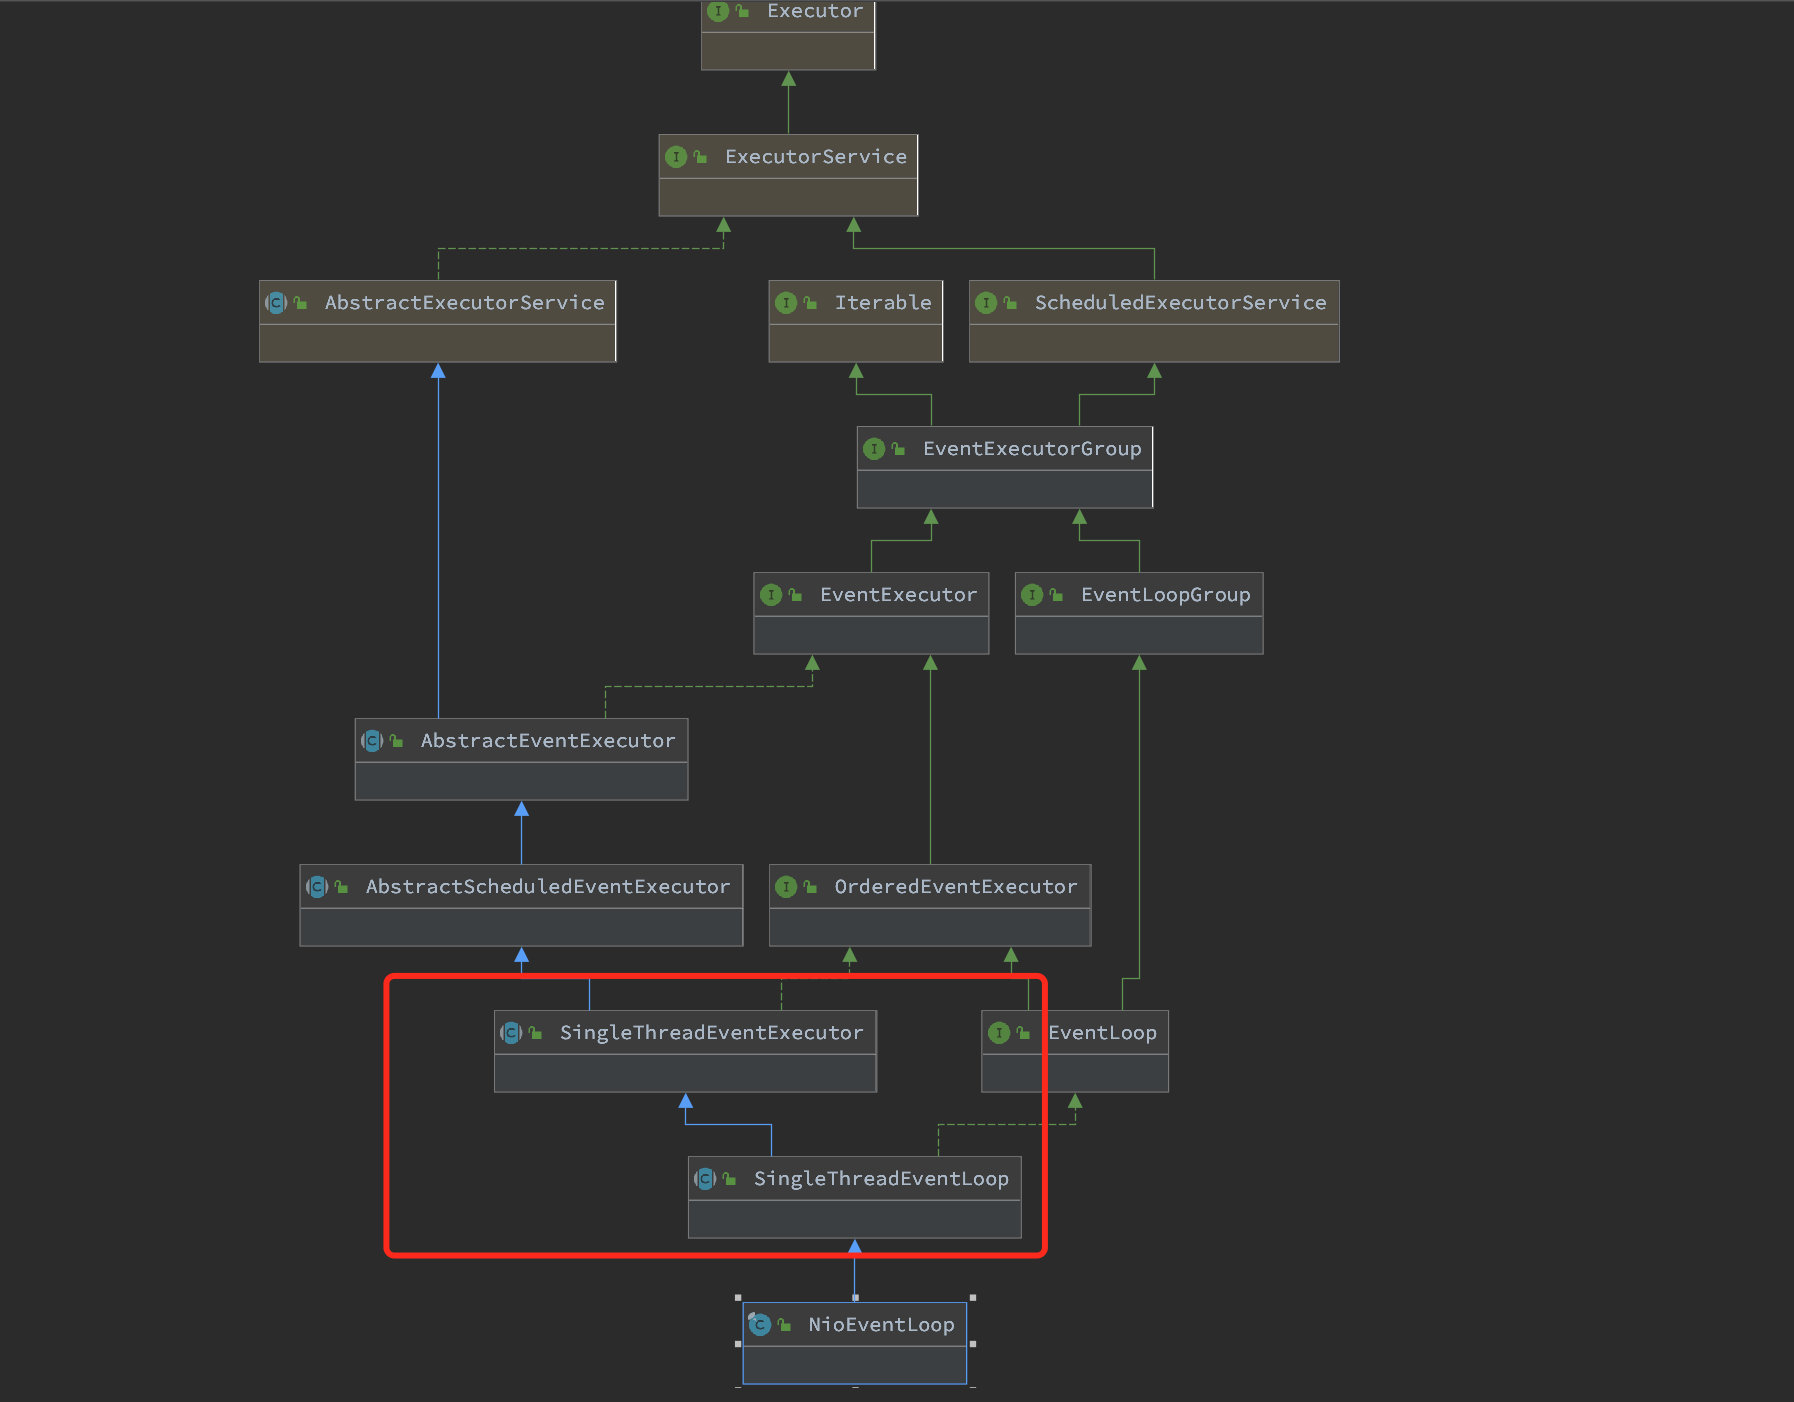
Task: Click the NioEventLoop class icon
Action: click(759, 1325)
